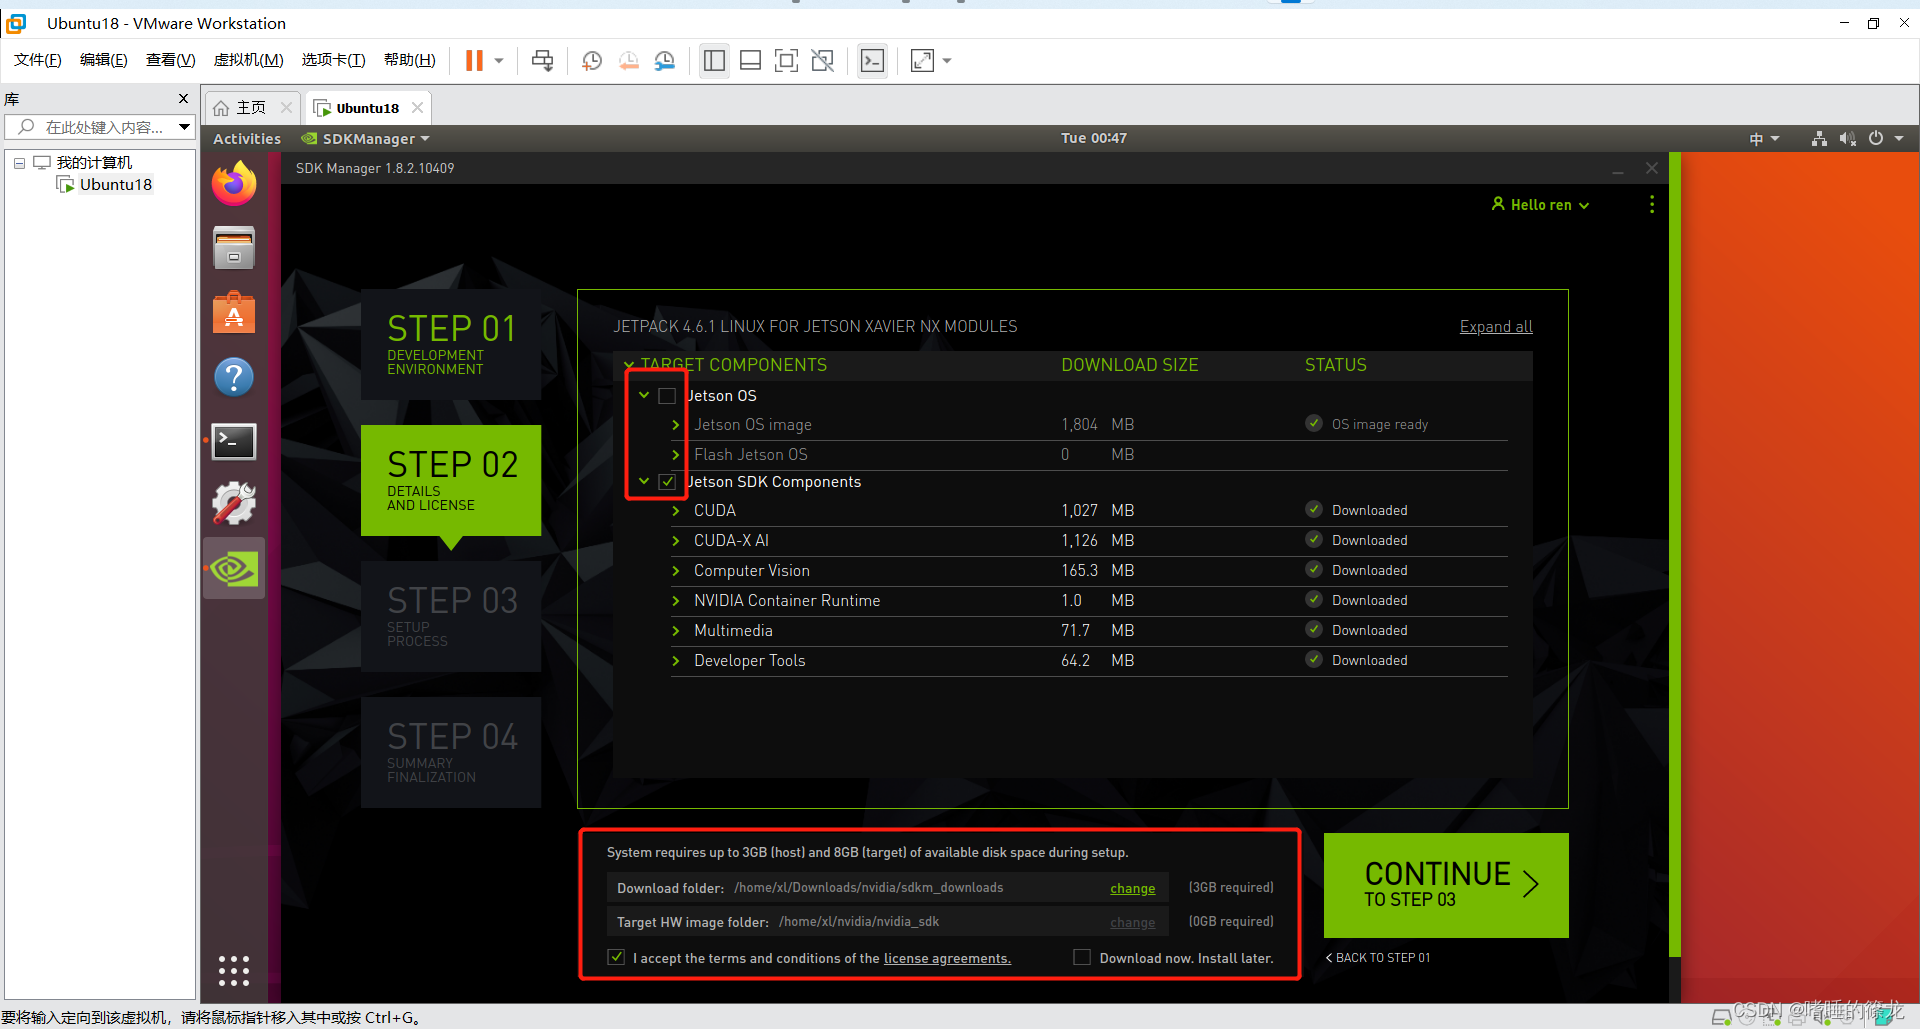Collapse the 我的计算机 tree node
Viewport: 1920px width, 1029px height.
click(x=19, y=163)
